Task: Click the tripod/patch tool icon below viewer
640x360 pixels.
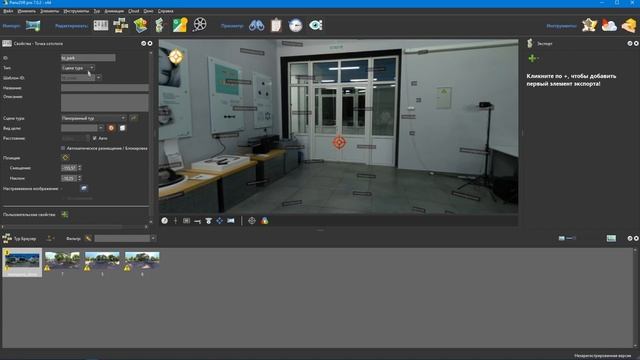Action: coord(209,221)
